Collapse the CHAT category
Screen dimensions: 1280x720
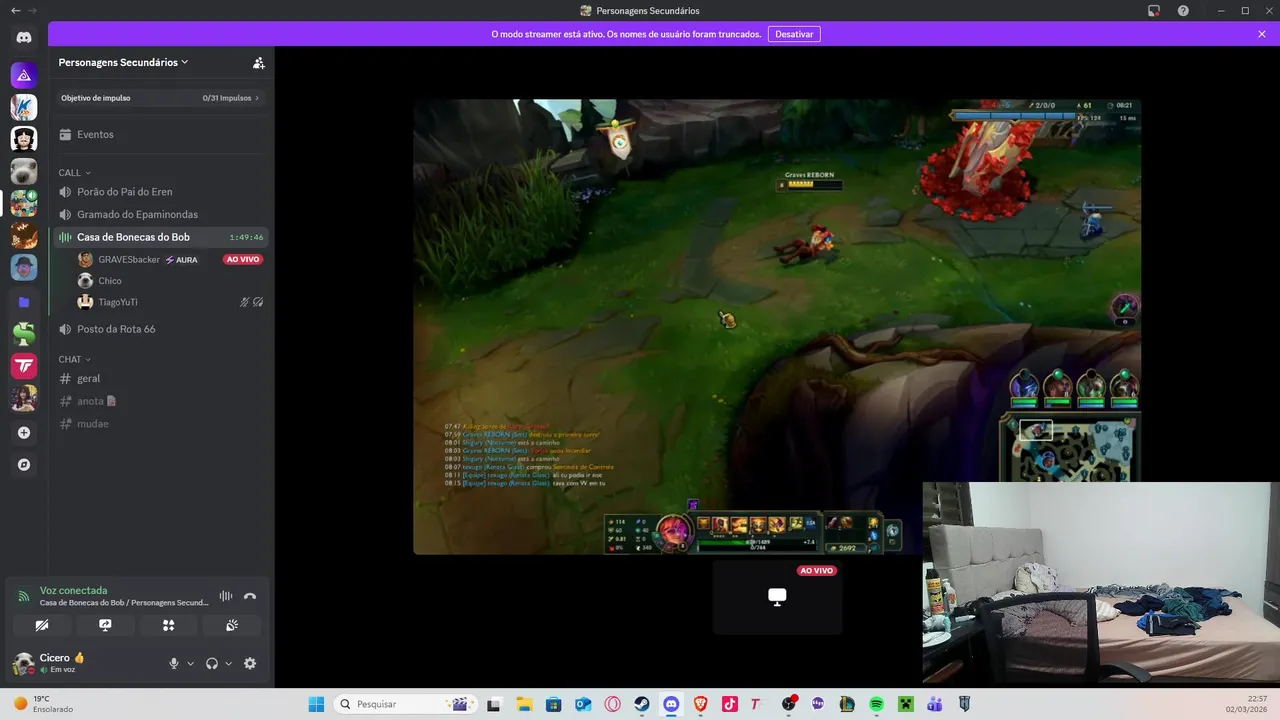[x=74, y=359]
